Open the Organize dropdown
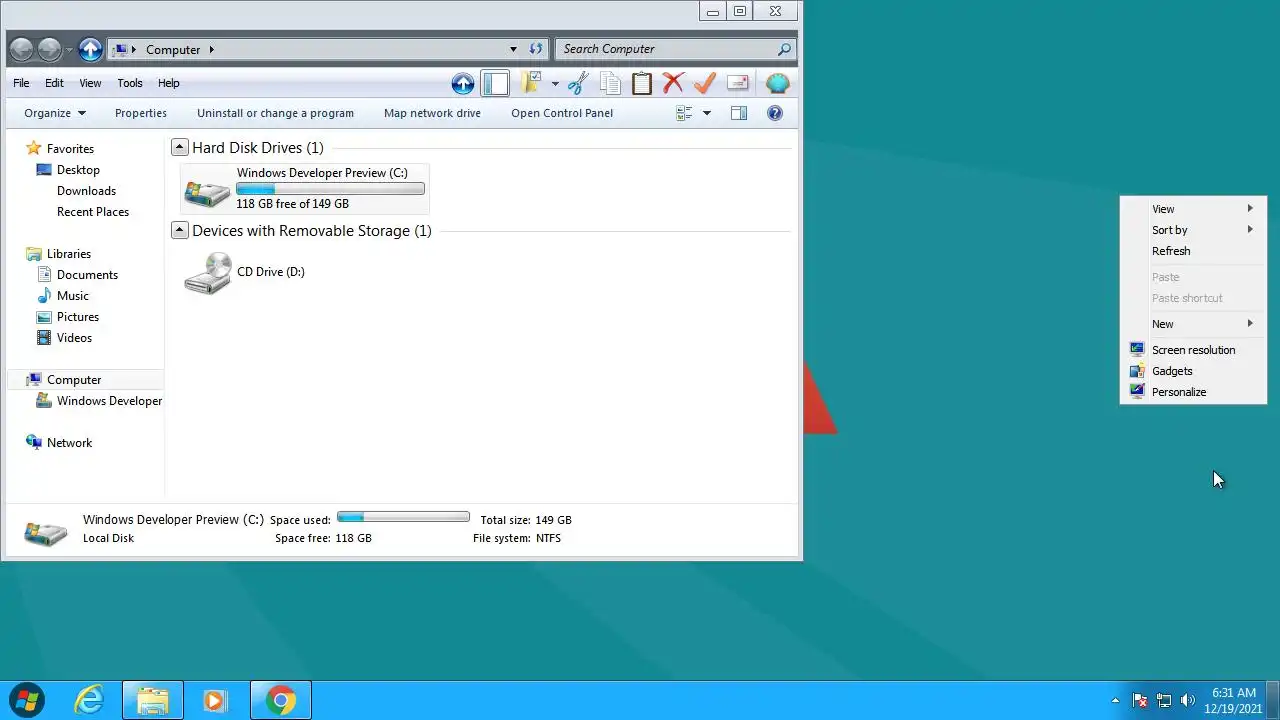Screen dimensions: 1280x720 (x=55, y=113)
